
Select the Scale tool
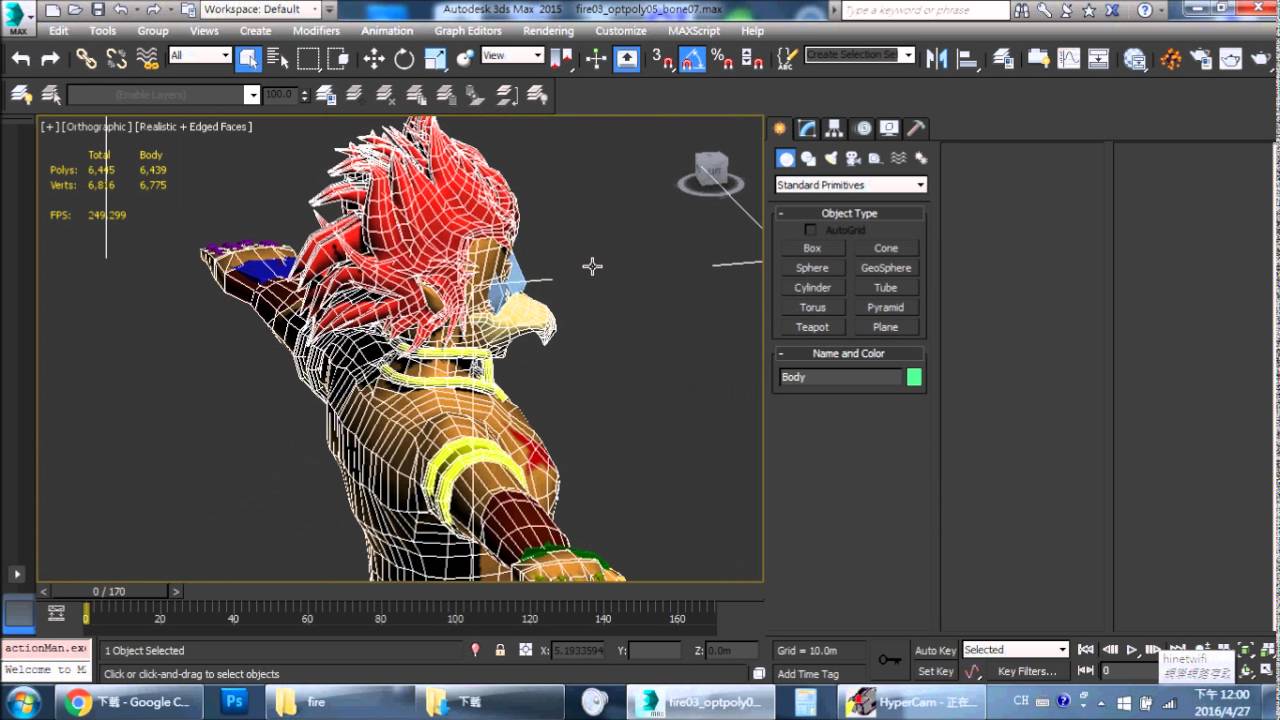point(435,59)
